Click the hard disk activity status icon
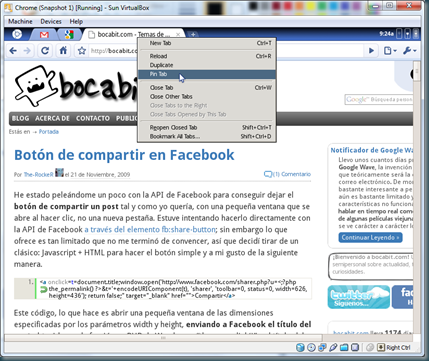Viewport: 429px width, 361px height. click(x=300, y=348)
